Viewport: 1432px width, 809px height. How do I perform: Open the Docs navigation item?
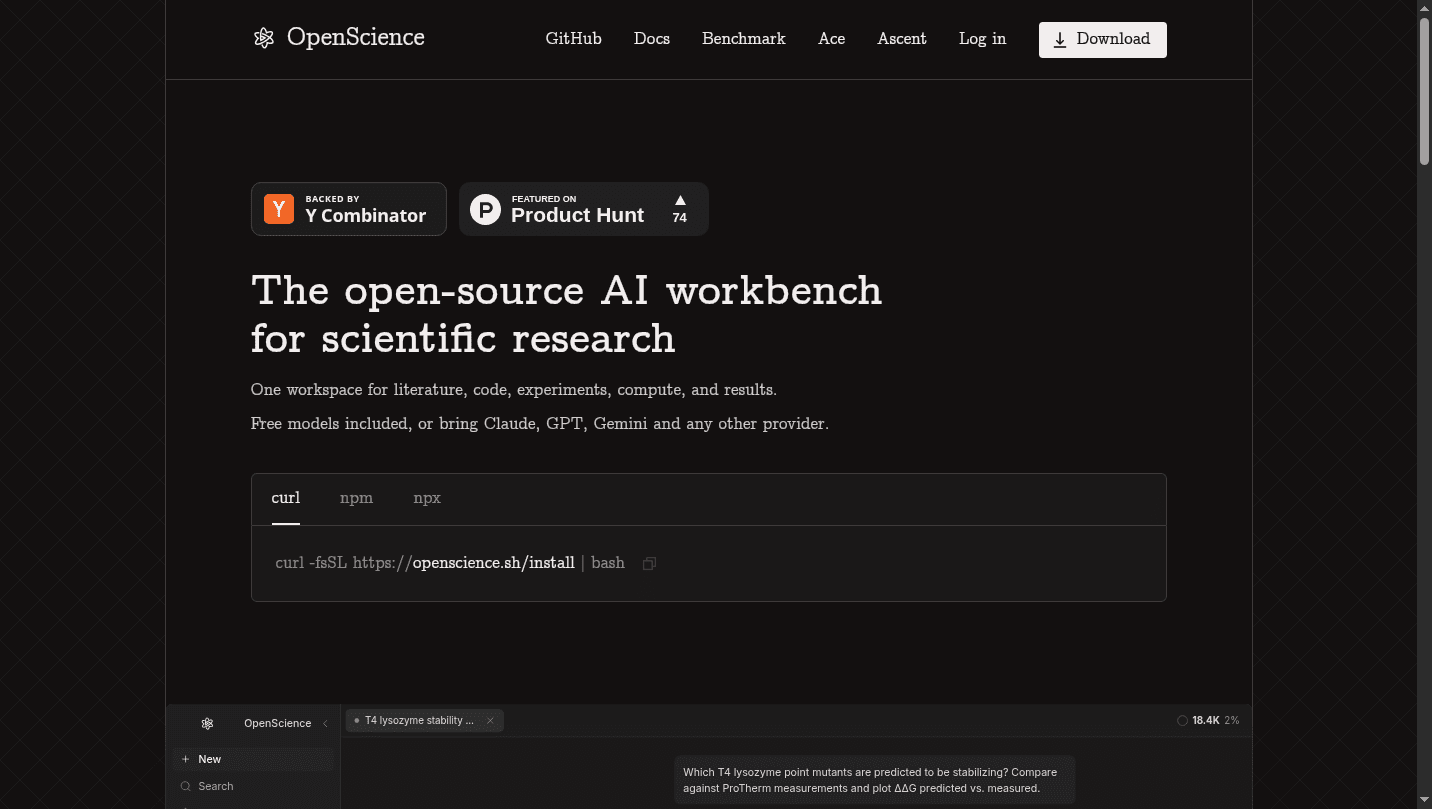coord(651,39)
